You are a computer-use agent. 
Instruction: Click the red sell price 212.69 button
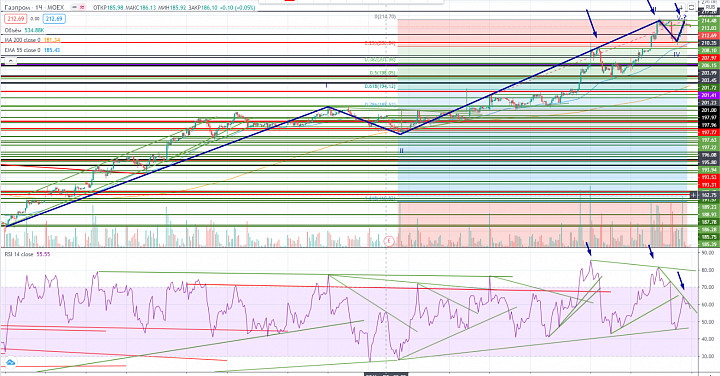coord(16,19)
